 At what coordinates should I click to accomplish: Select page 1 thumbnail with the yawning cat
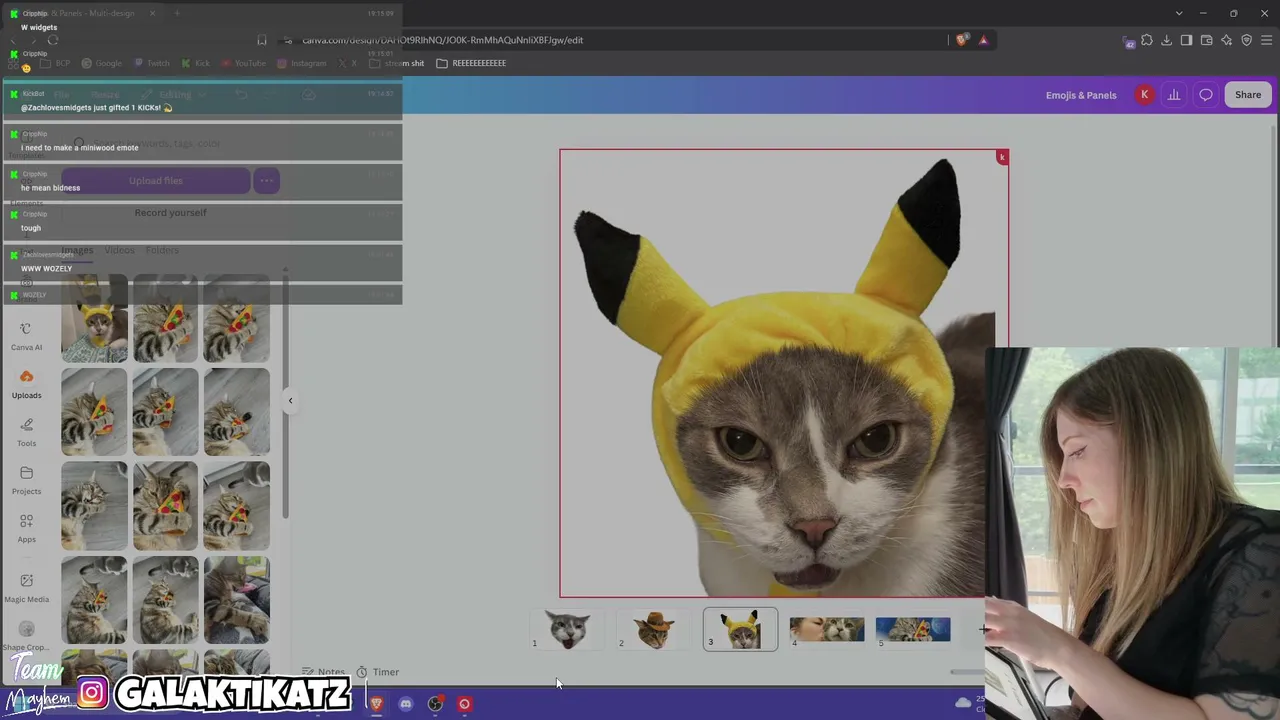pos(567,629)
